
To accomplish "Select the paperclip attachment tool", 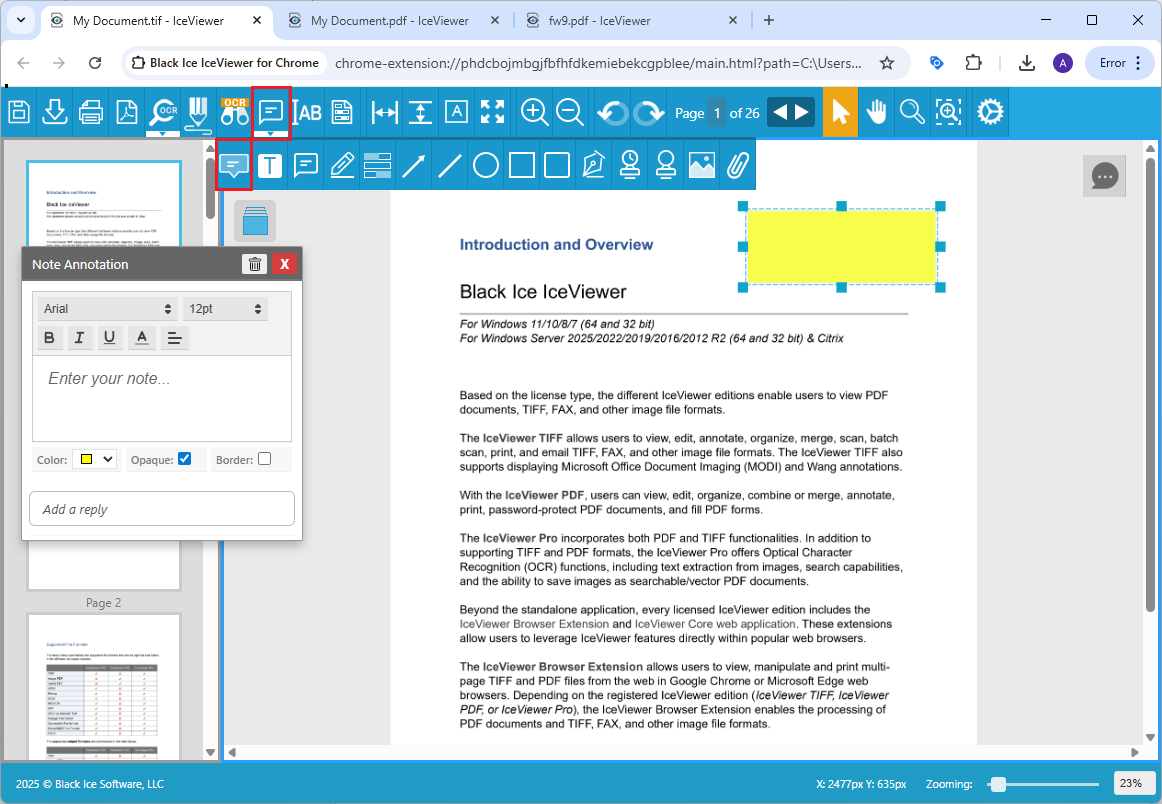I will coord(737,165).
